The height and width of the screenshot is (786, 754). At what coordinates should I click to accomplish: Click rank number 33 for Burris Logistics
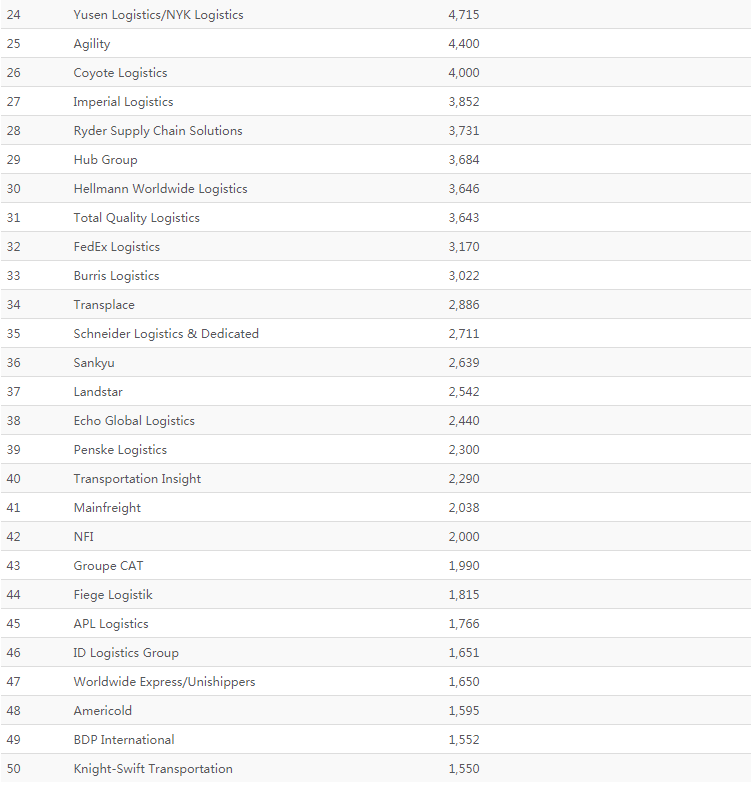[x=14, y=276]
